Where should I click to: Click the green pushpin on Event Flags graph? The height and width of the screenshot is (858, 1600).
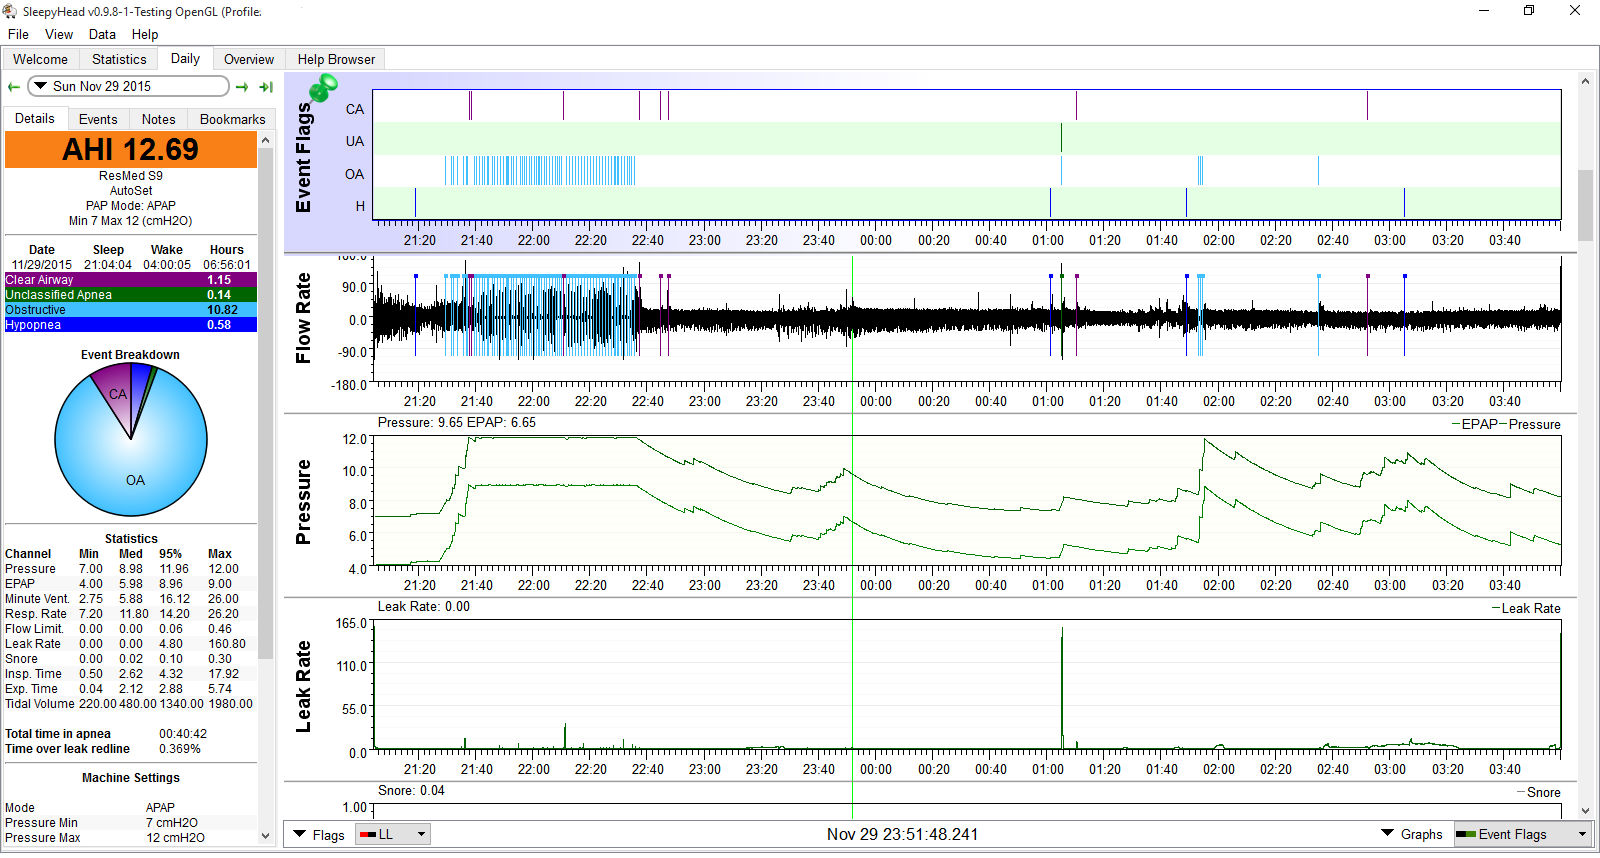pyautogui.click(x=323, y=88)
